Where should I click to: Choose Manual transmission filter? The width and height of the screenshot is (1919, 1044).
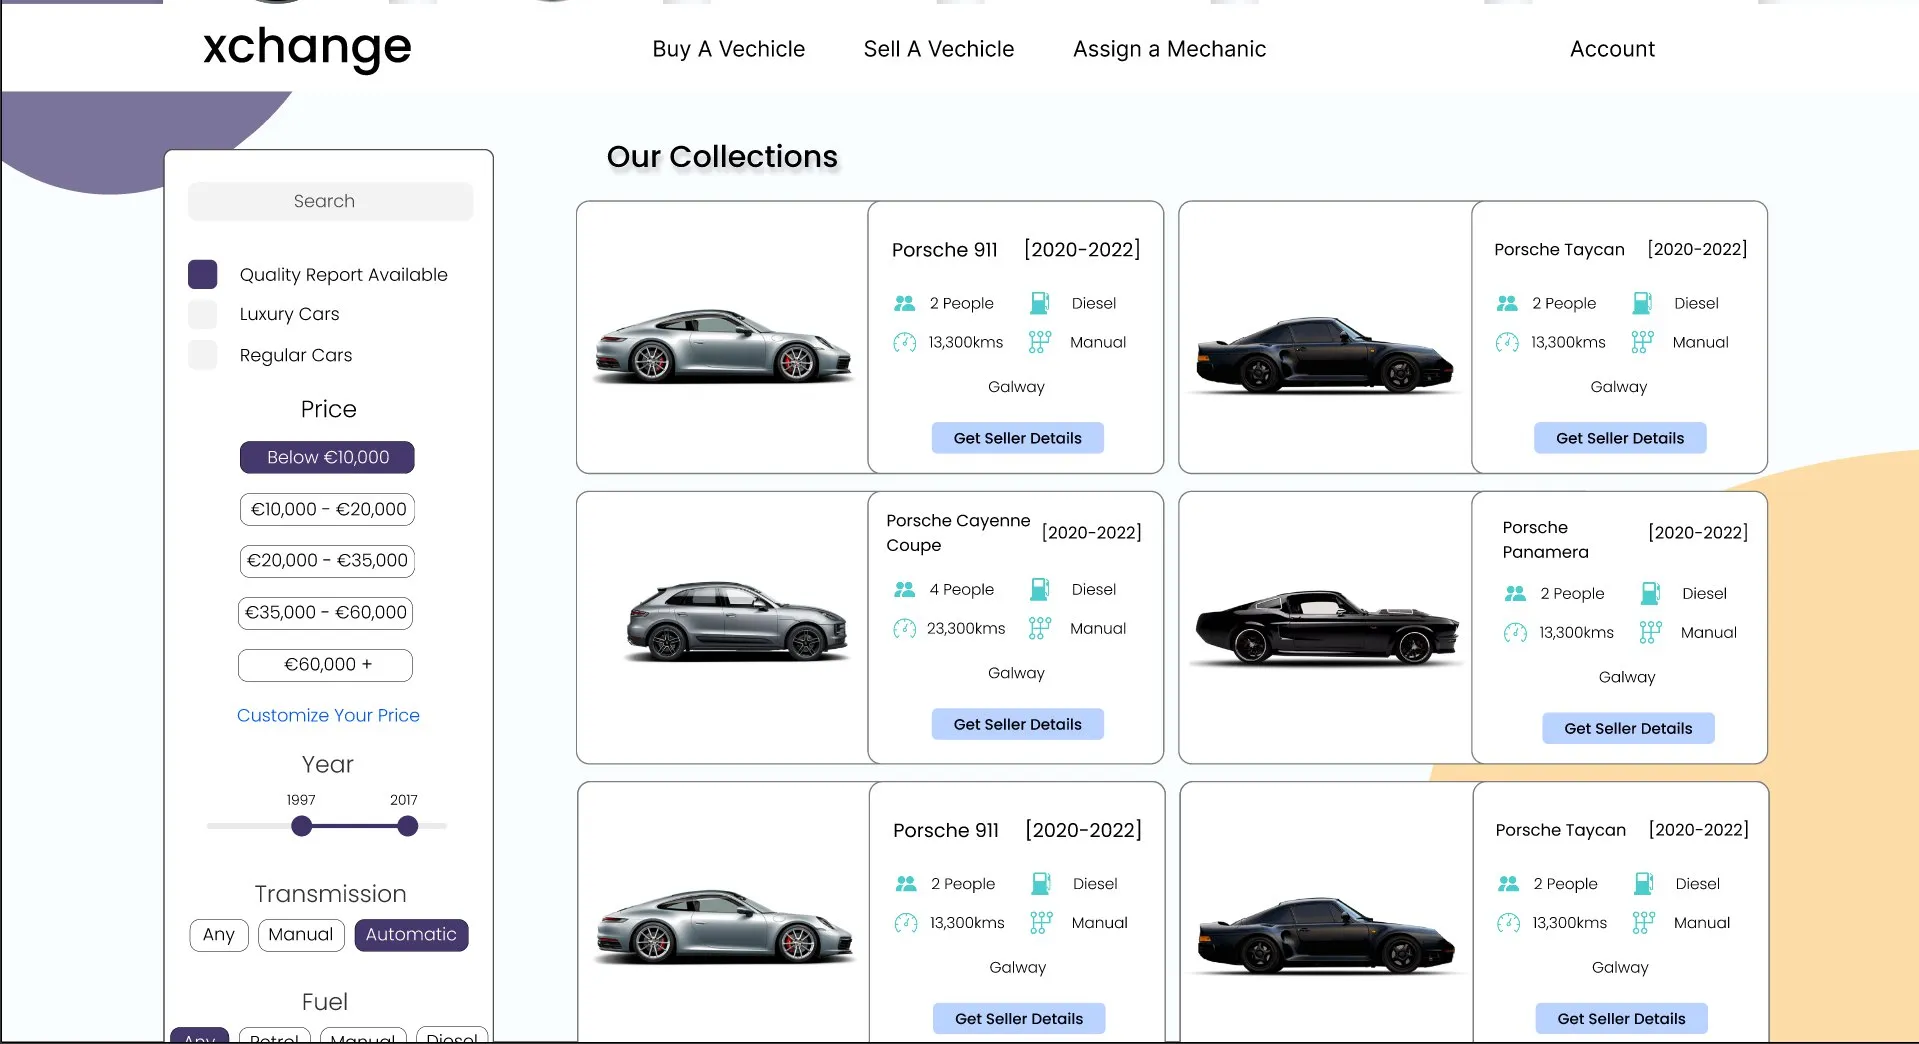[301, 935]
